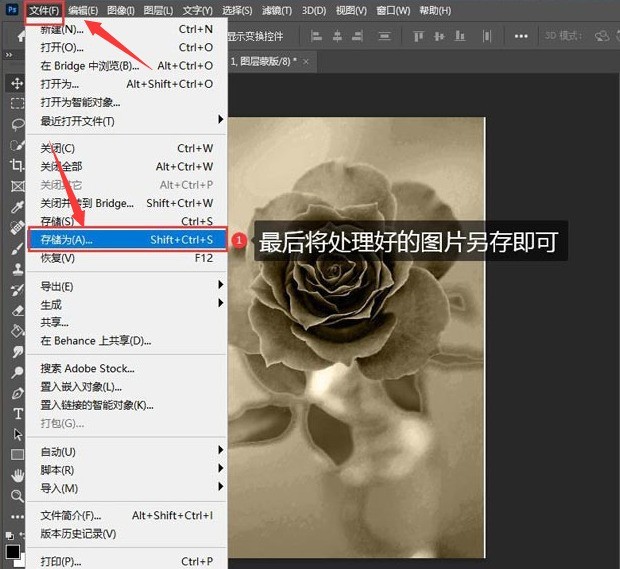Click the align top edges icon
The height and width of the screenshot is (569, 620).
[418, 37]
